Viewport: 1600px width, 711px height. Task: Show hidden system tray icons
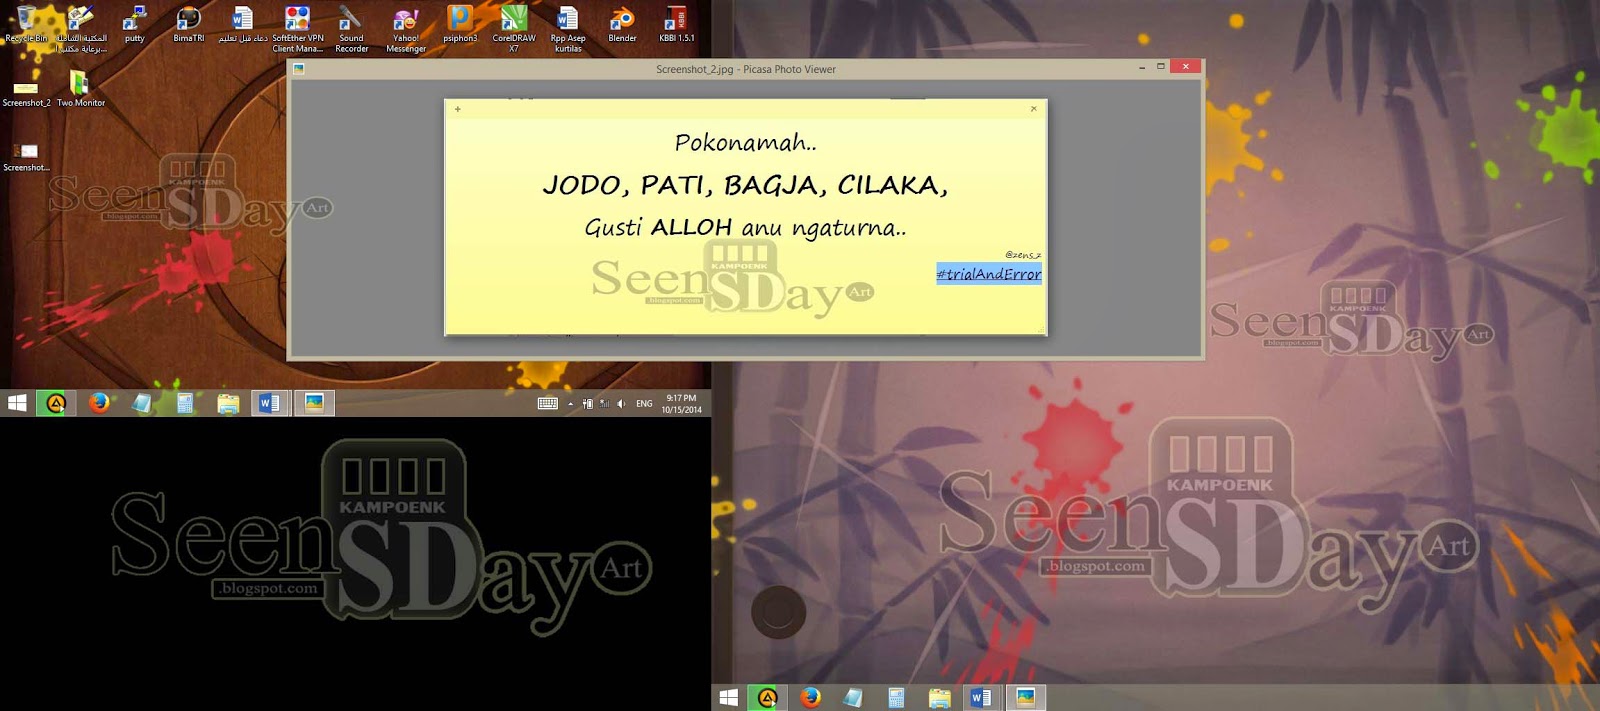[571, 404]
